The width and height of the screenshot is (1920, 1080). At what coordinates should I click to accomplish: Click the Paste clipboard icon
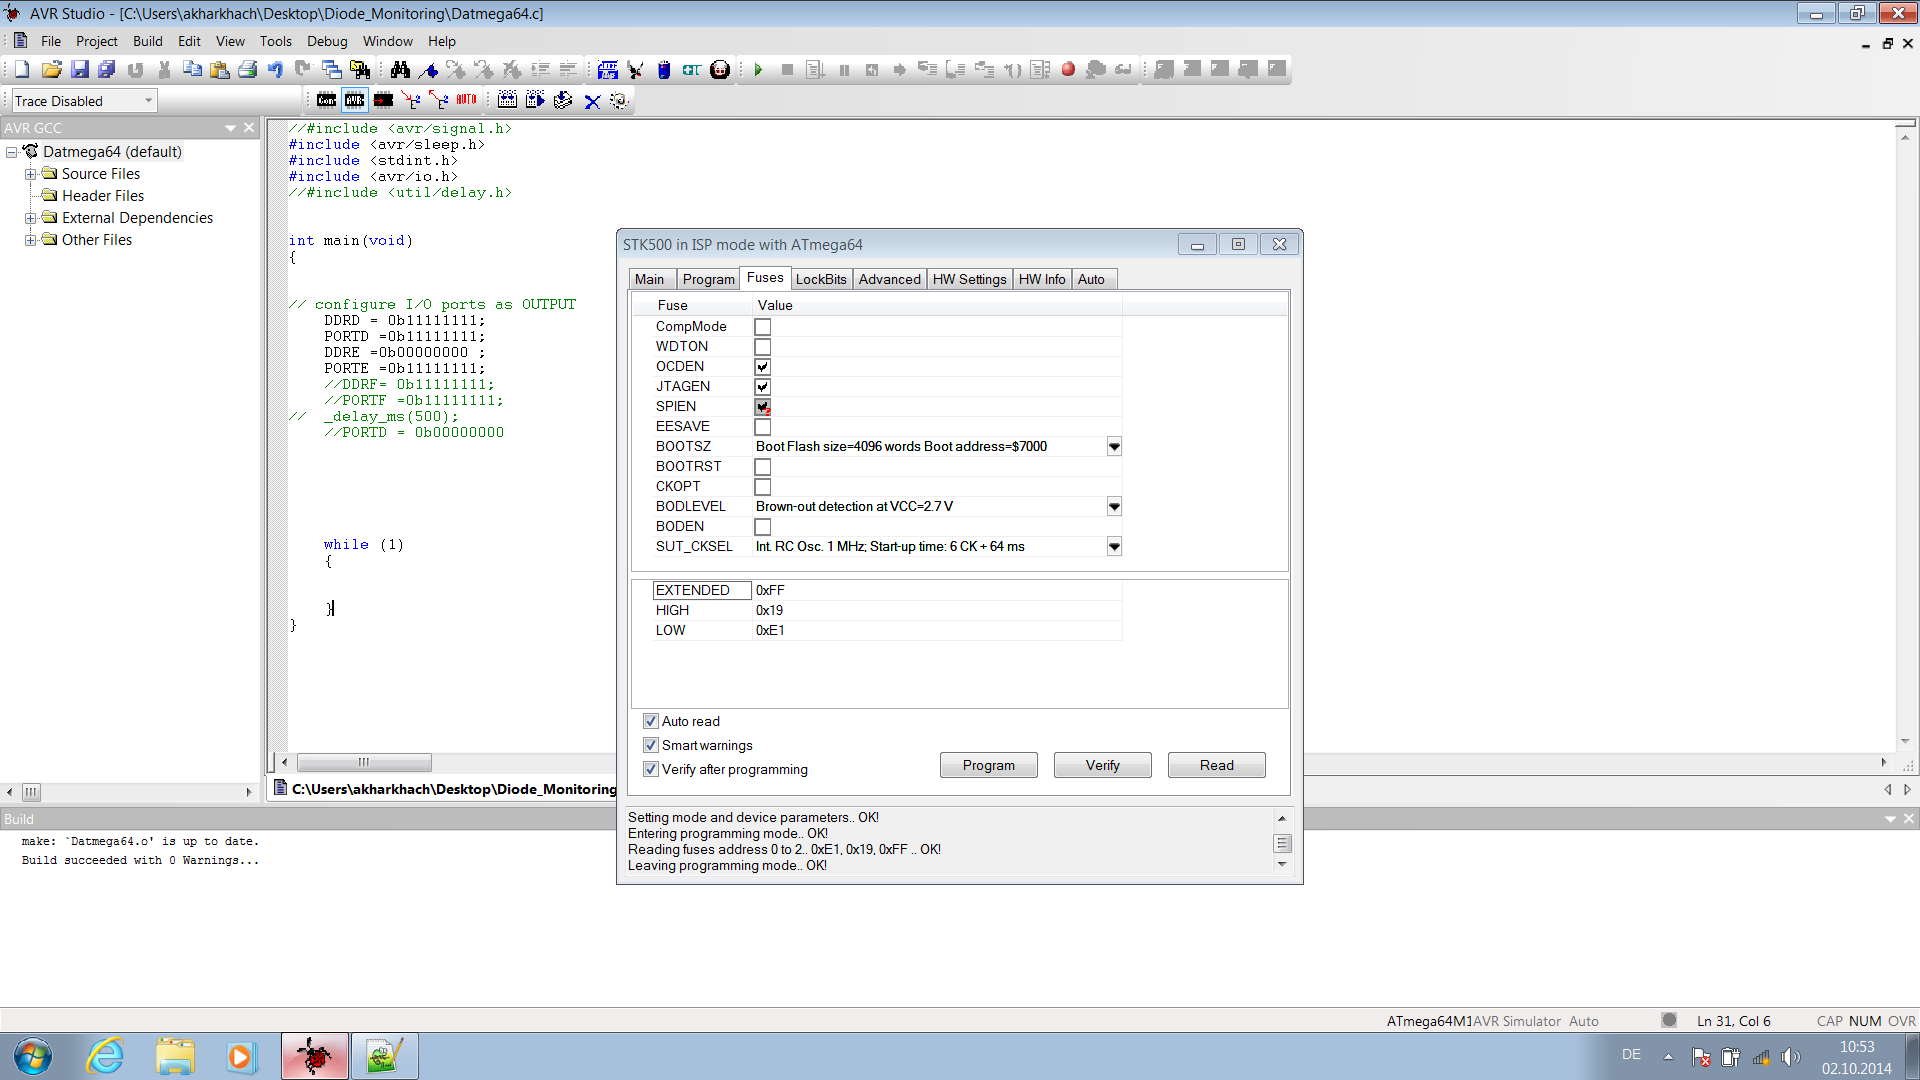220,69
